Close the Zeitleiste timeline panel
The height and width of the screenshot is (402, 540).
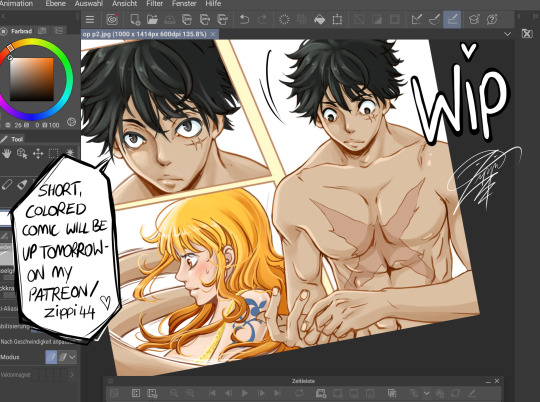[497, 381]
